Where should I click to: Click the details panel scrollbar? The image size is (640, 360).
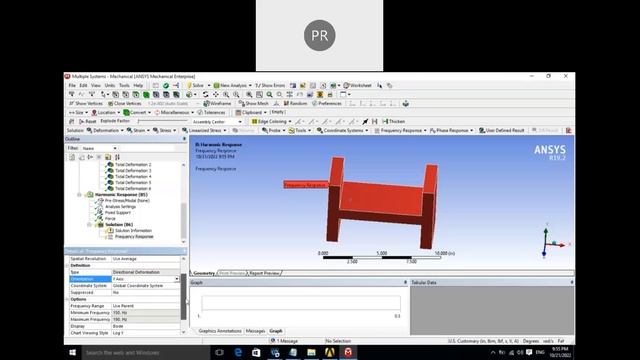pyautogui.click(x=184, y=296)
